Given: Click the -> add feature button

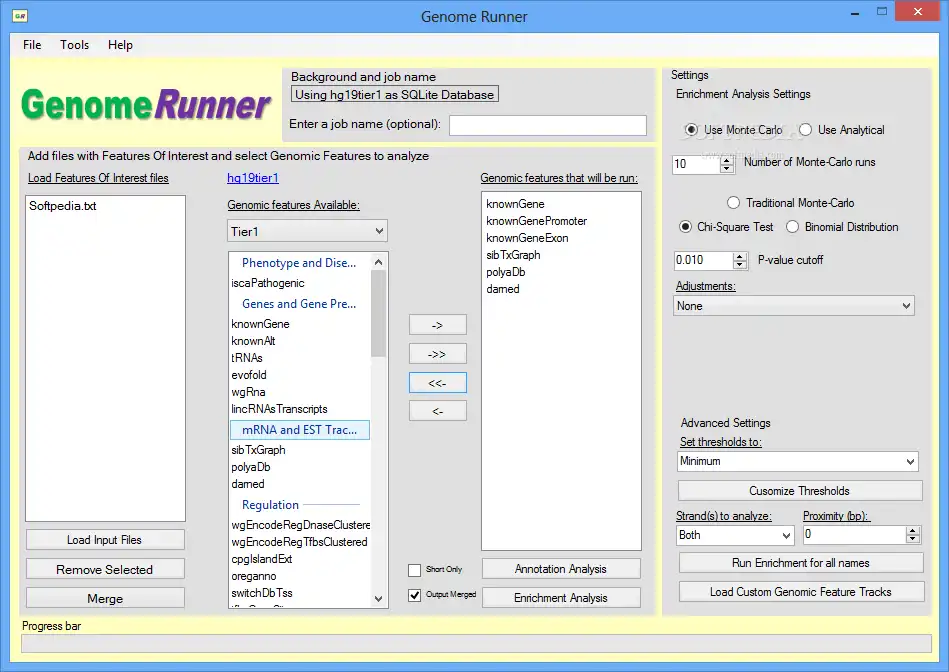Looking at the screenshot, I should tap(438, 325).
